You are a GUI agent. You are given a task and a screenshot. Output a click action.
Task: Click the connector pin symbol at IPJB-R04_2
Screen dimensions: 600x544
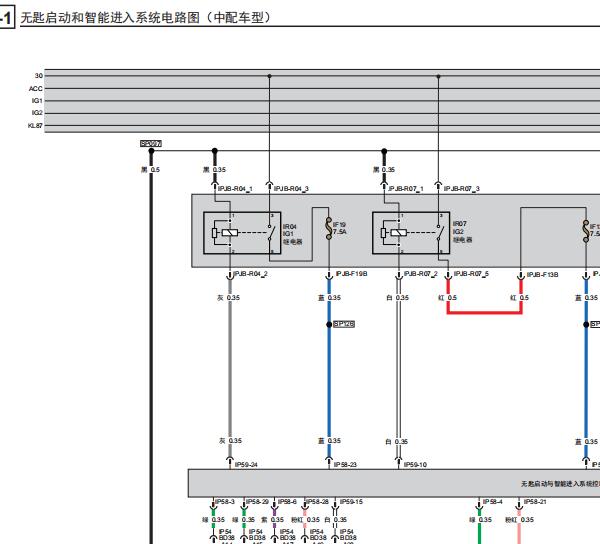coord(230,275)
